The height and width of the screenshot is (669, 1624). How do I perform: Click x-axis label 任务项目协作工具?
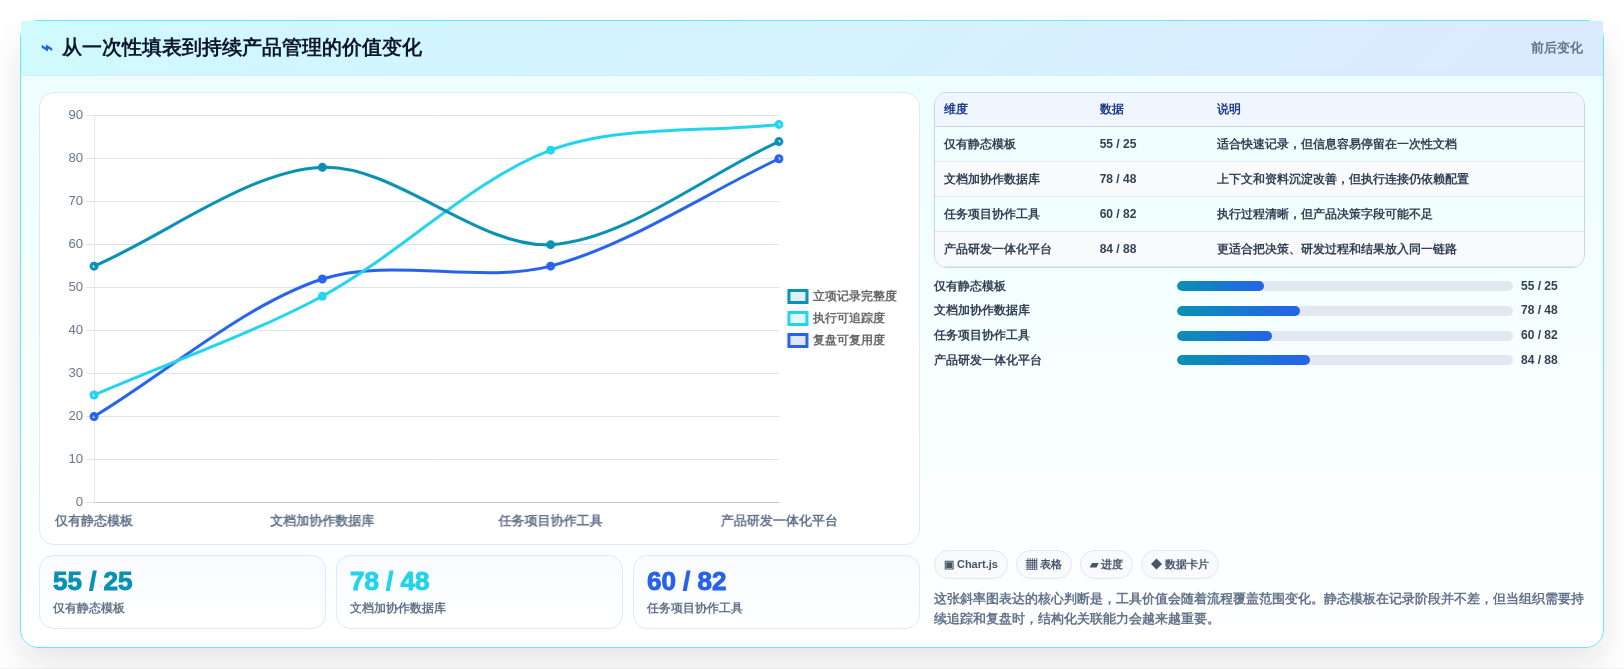550,521
